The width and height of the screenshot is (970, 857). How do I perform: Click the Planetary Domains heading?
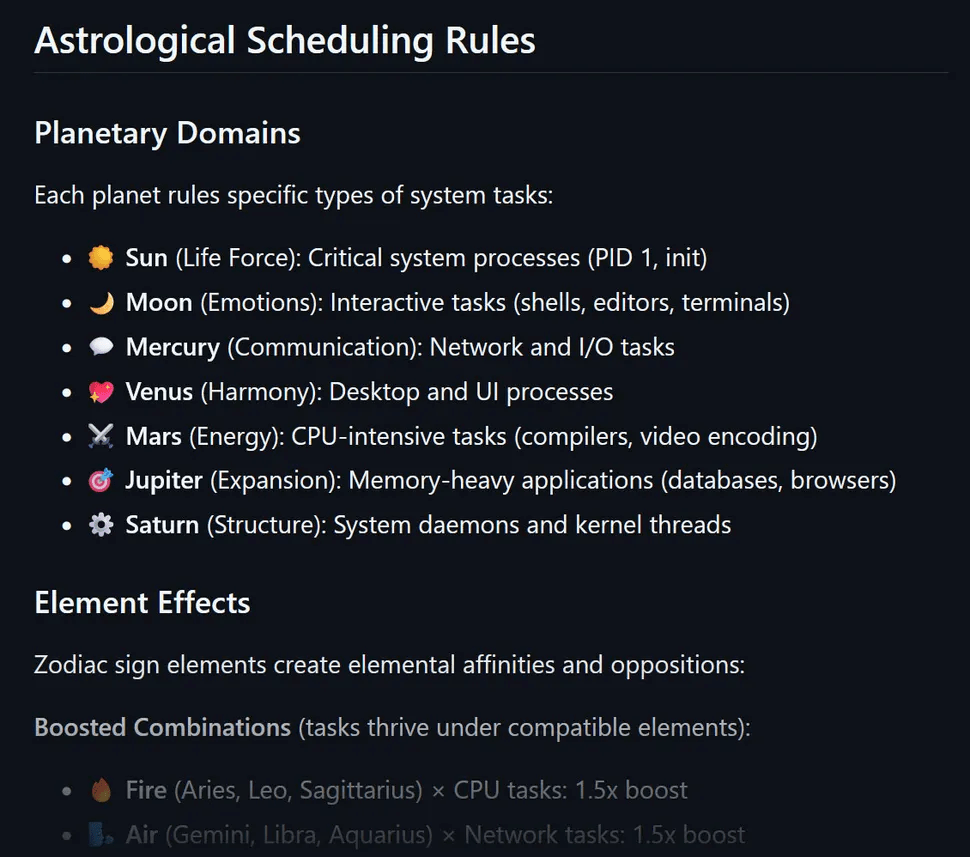pos(167,133)
